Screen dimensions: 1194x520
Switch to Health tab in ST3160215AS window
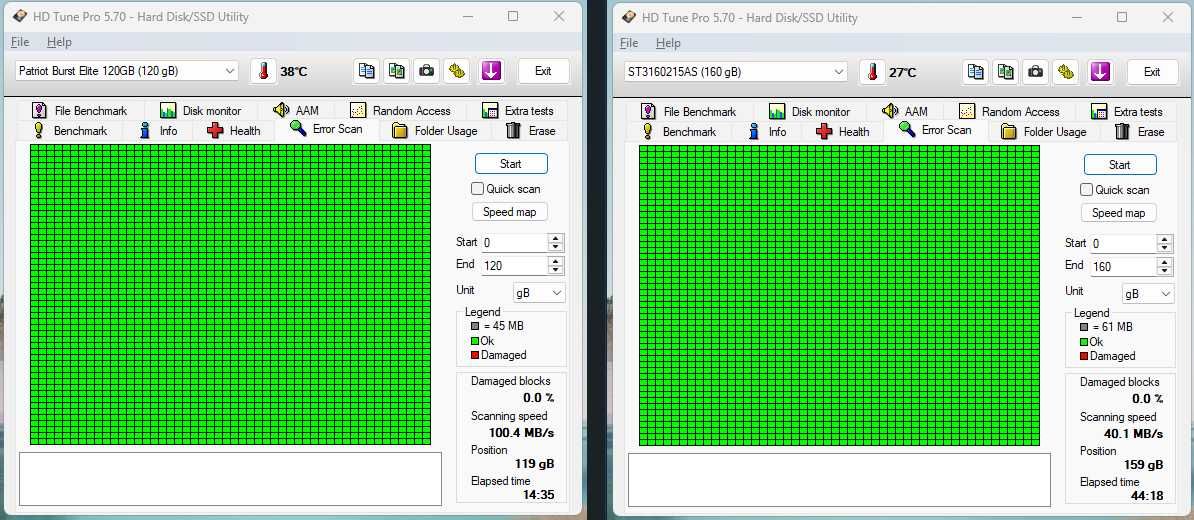(843, 132)
